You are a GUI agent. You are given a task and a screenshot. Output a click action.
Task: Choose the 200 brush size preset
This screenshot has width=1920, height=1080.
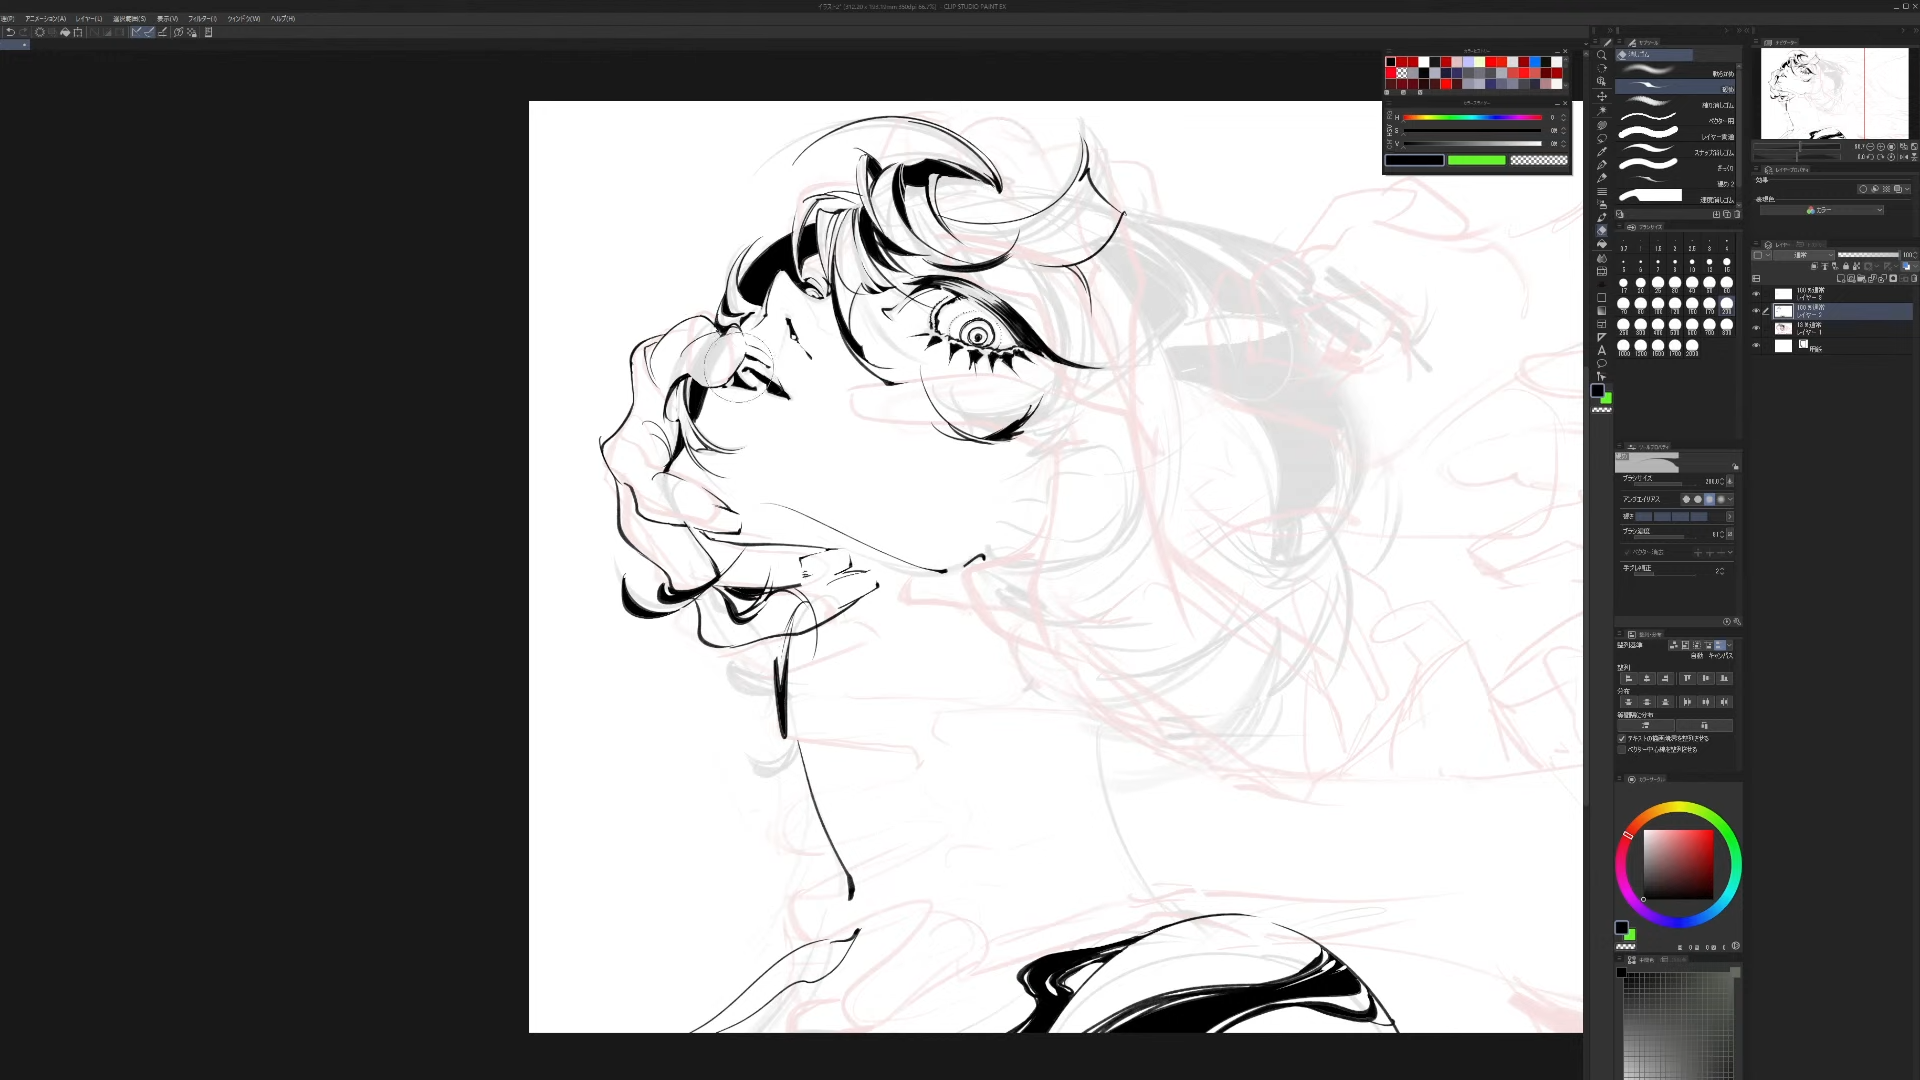coord(1726,304)
